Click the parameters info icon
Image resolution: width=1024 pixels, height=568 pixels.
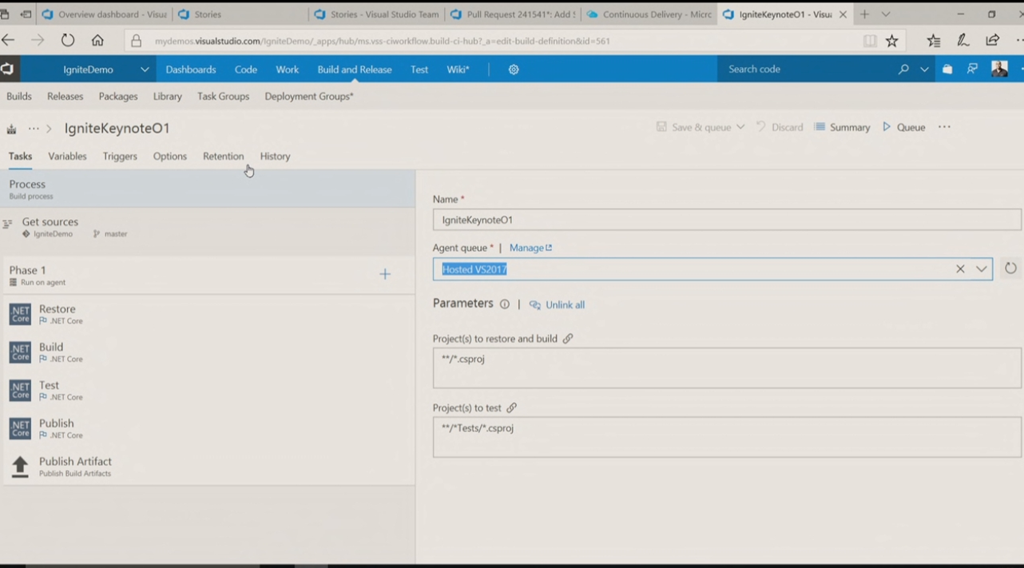click(504, 304)
